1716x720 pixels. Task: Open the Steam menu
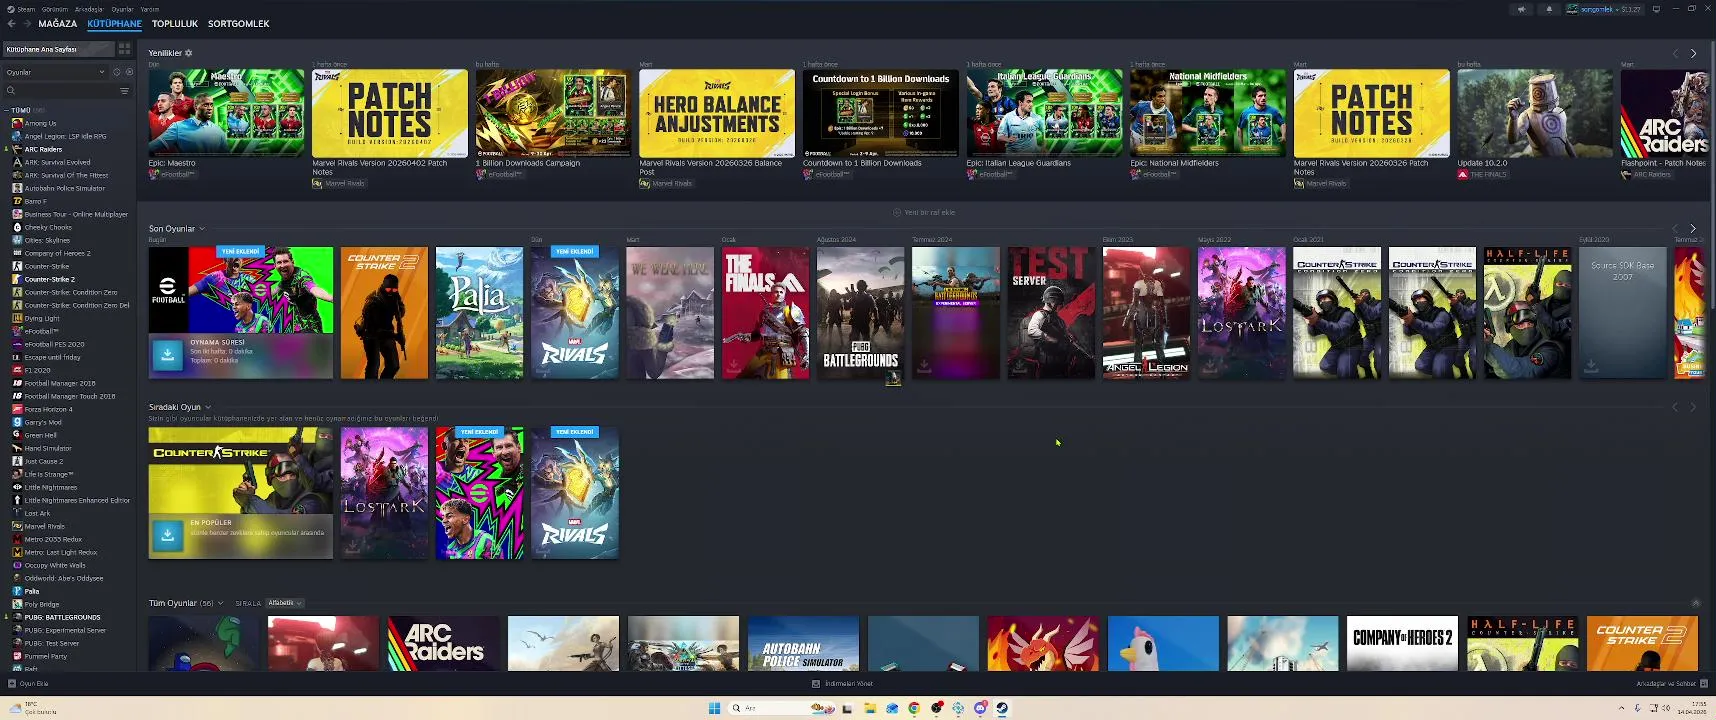pyautogui.click(x=25, y=9)
